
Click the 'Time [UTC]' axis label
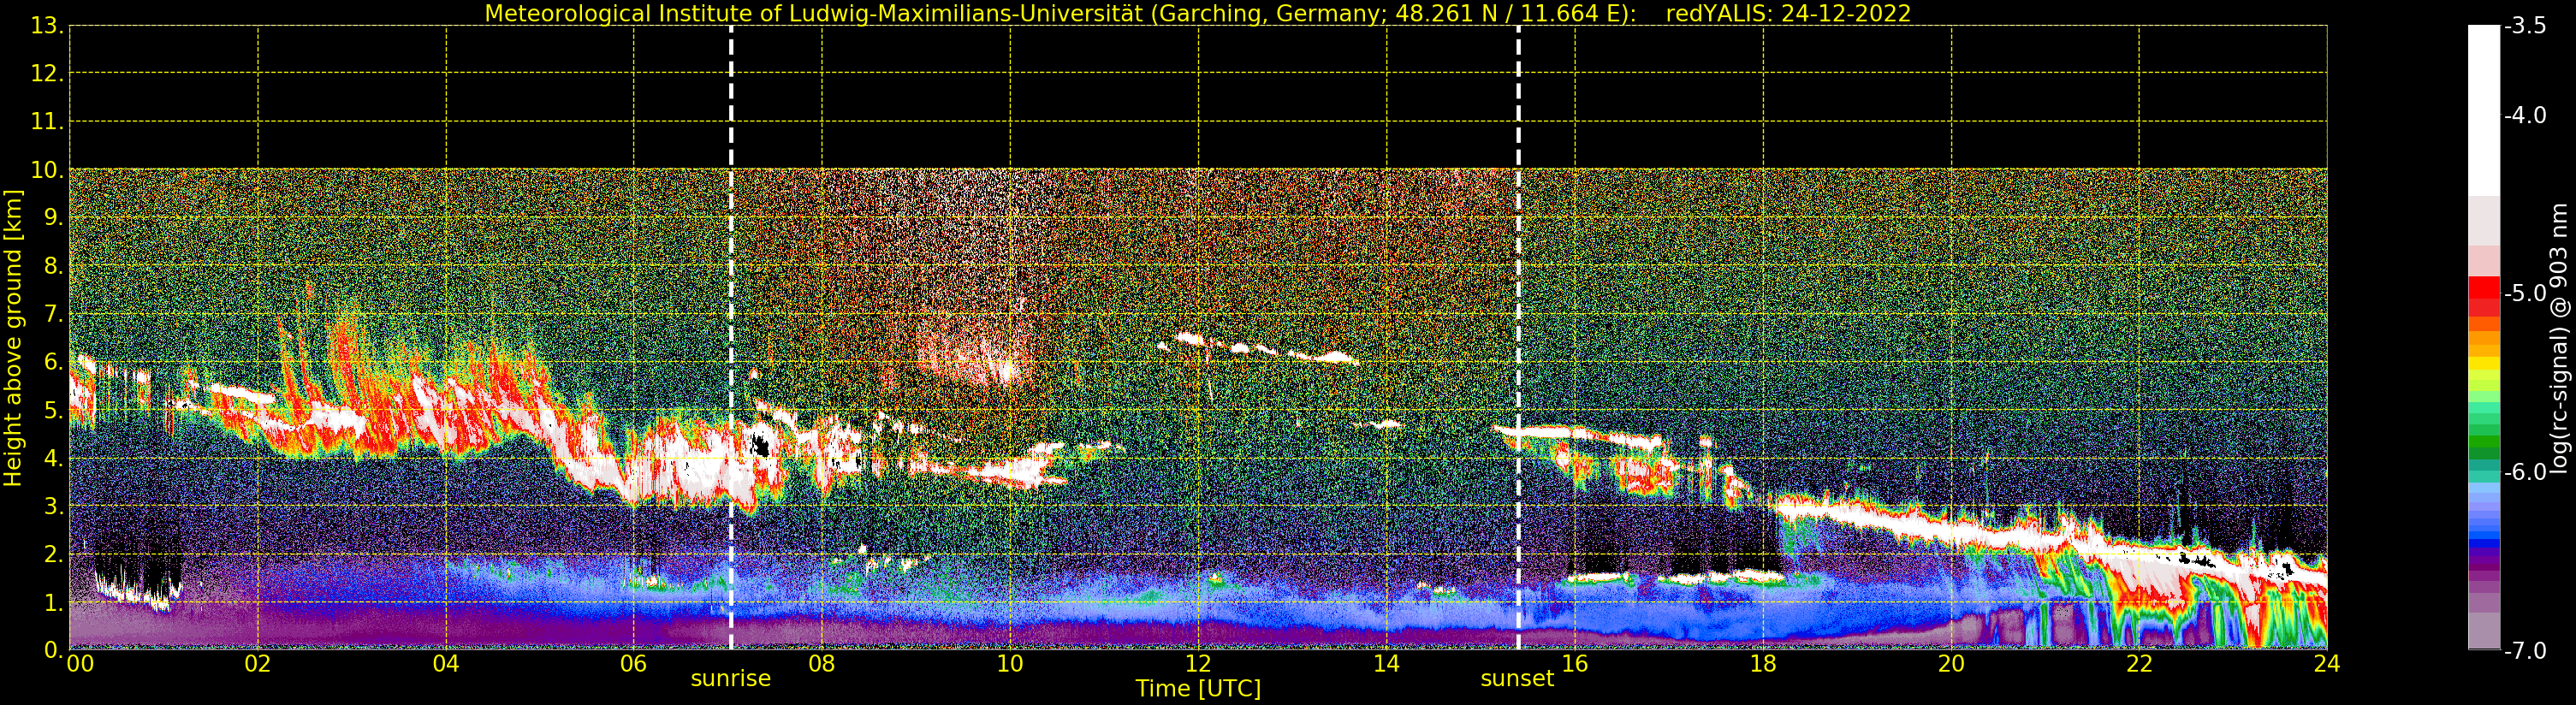pyautogui.click(x=1198, y=689)
